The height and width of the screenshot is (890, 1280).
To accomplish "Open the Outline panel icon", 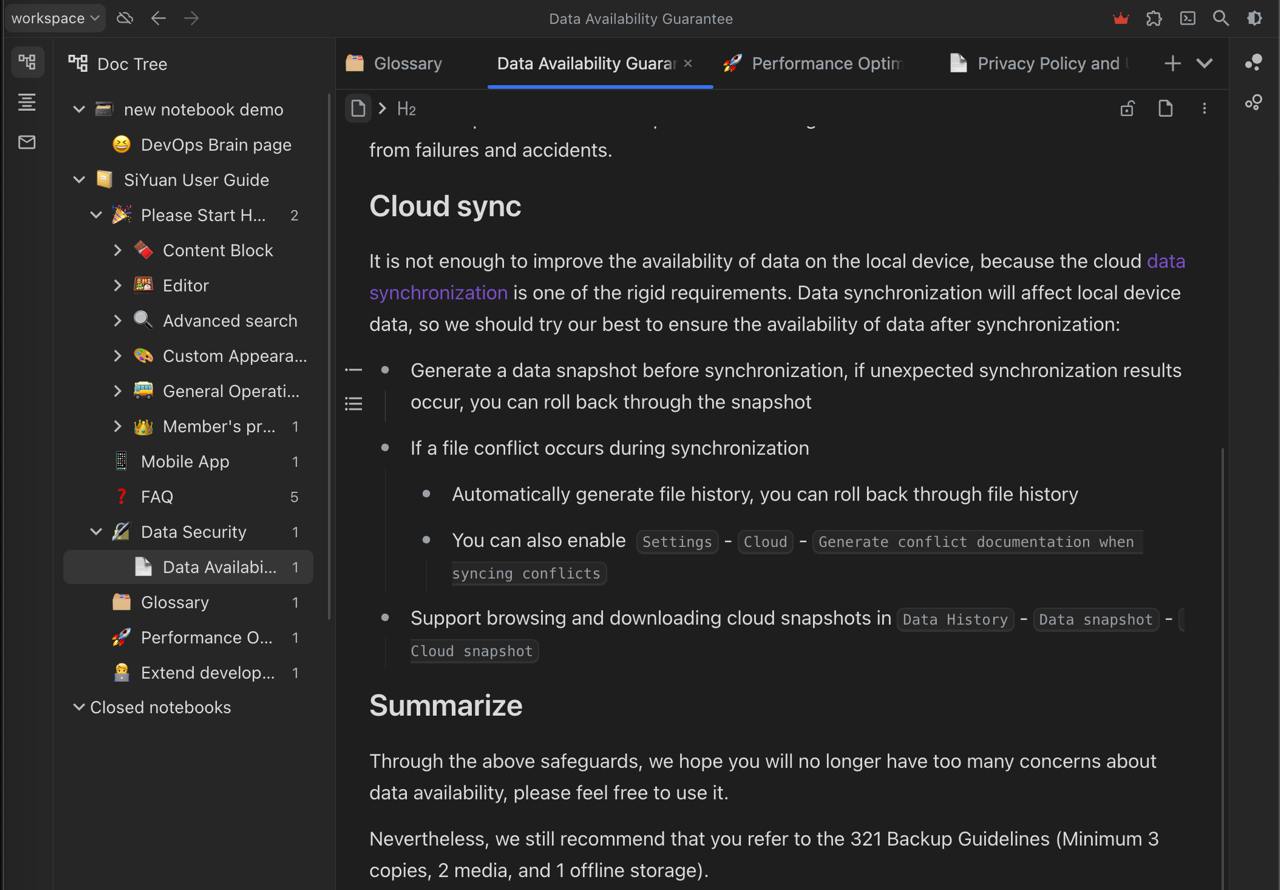I will point(27,102).
